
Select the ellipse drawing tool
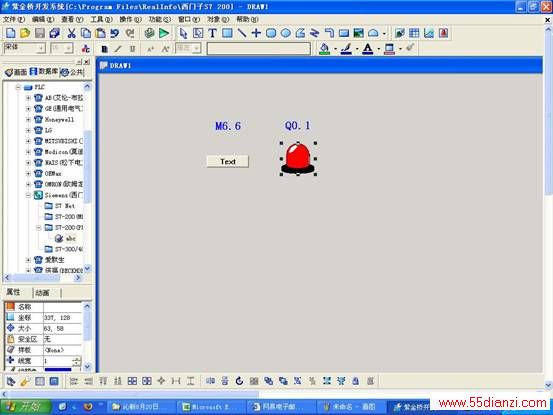[286, 33]
